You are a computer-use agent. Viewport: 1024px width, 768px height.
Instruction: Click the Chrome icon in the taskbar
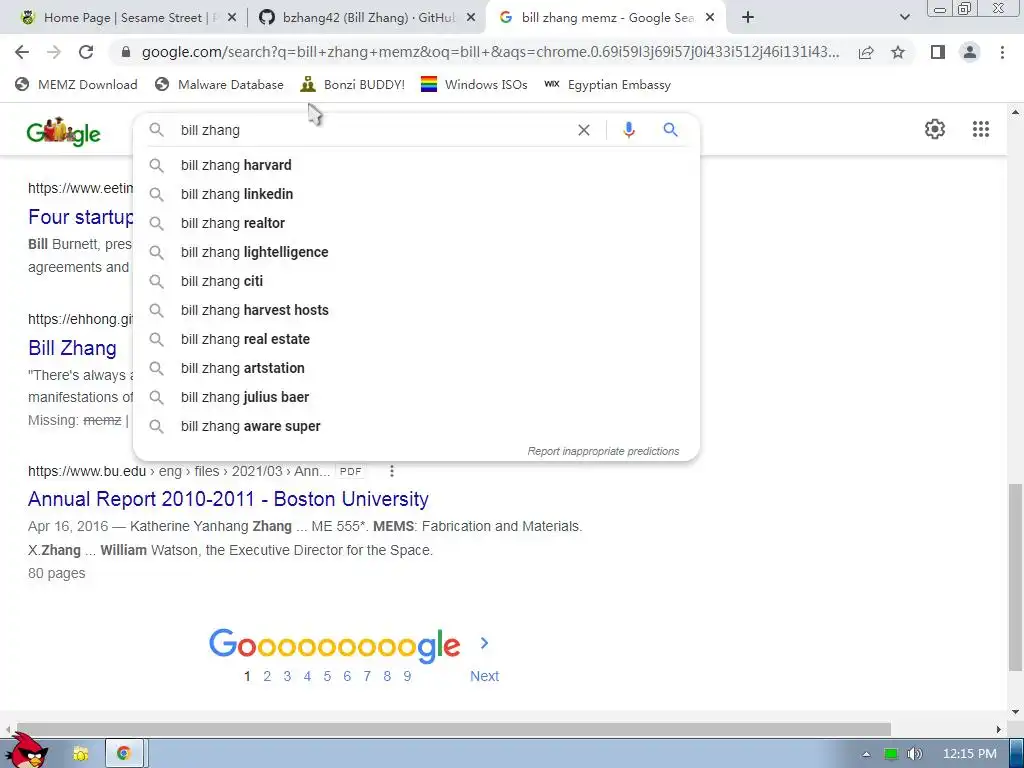point(123,753)
